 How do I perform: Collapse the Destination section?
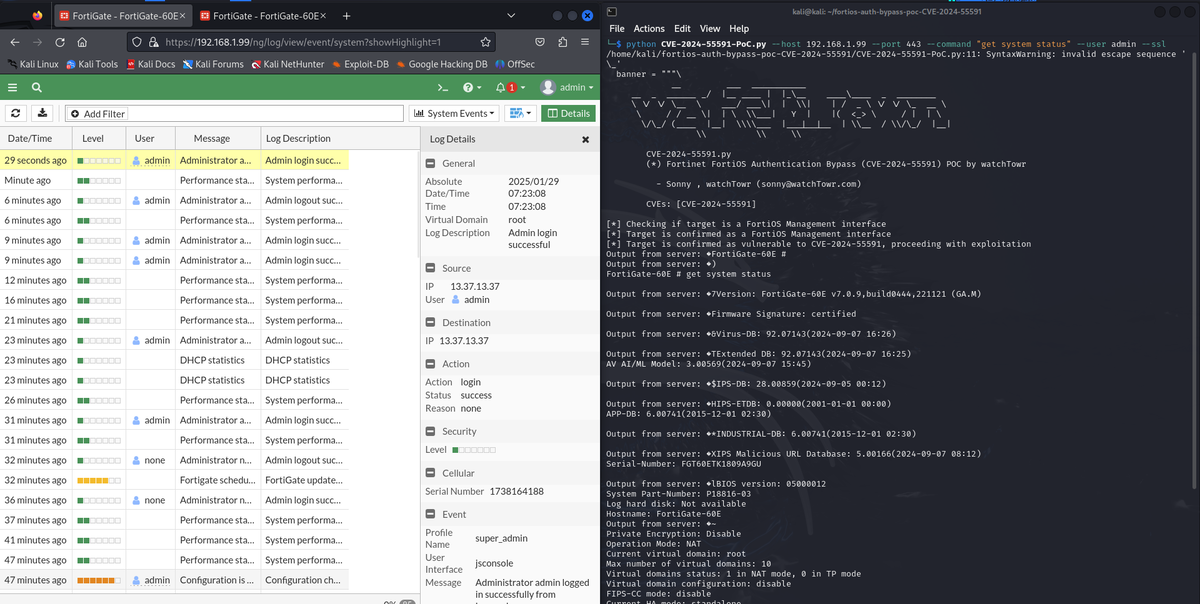pos(430,323)
